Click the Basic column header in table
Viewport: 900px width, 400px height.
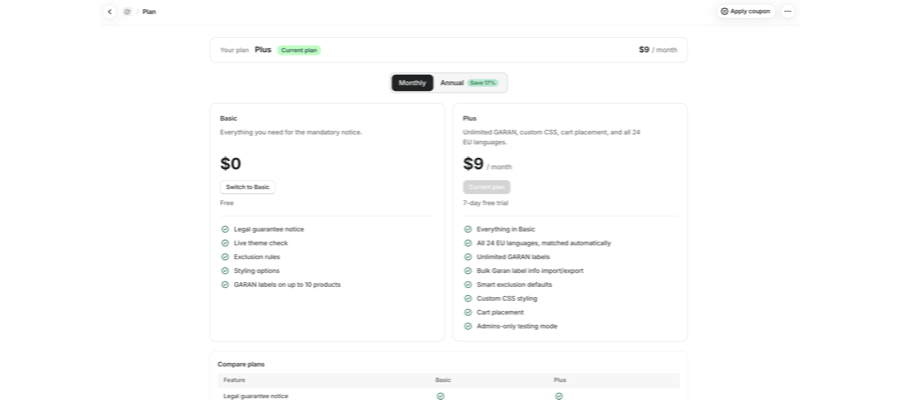[x=443, y=380]
